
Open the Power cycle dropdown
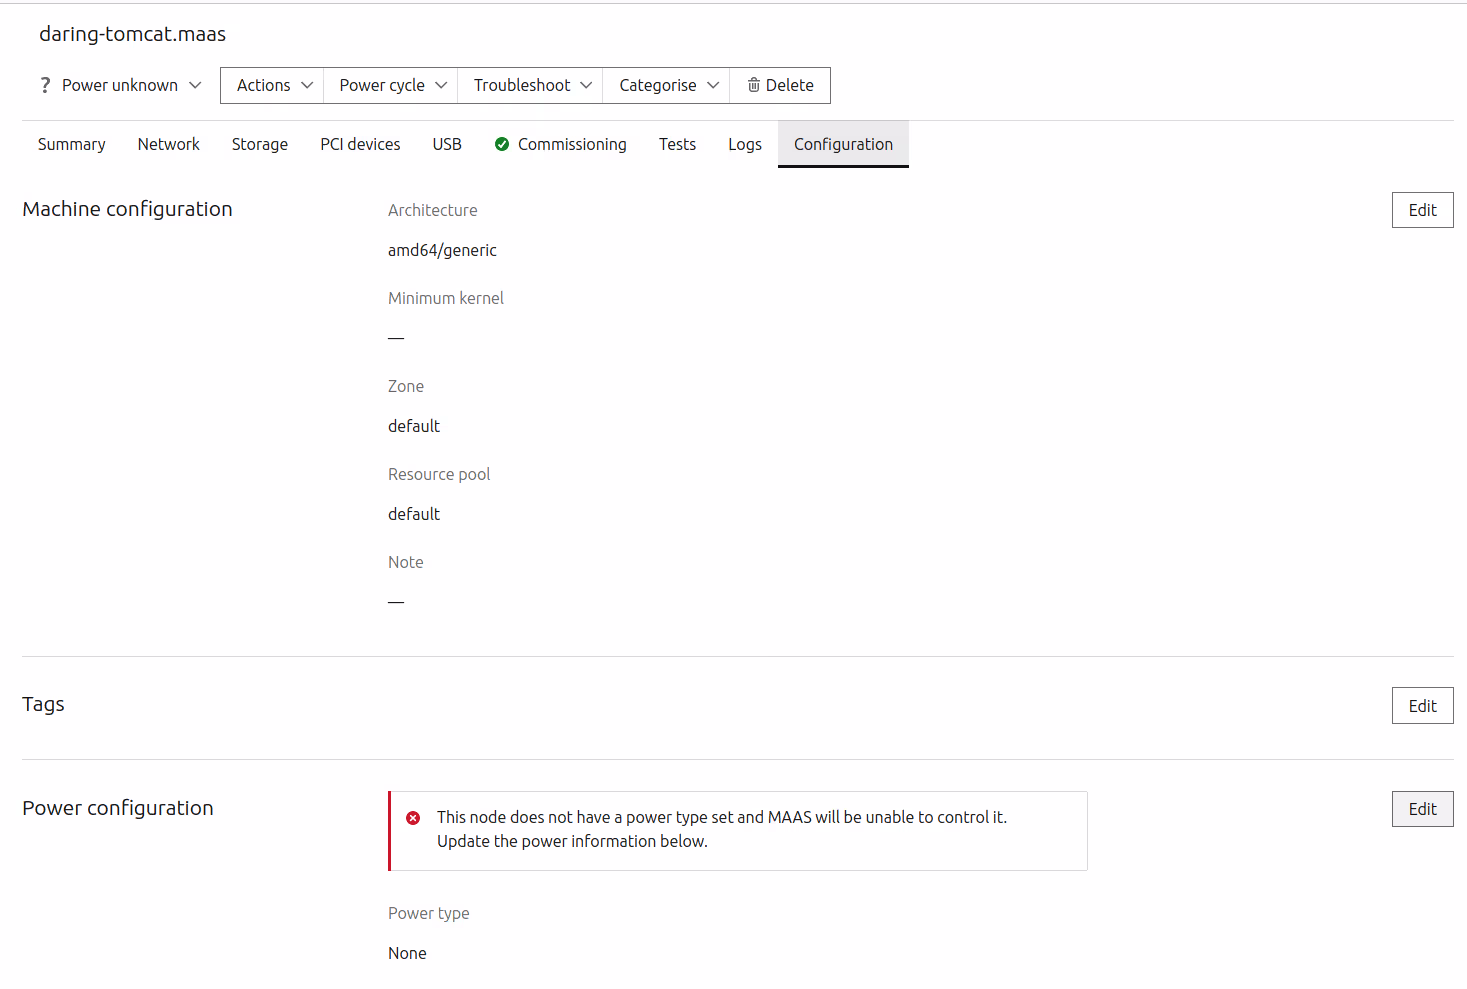pyautogui.click(x=391, y=85)
